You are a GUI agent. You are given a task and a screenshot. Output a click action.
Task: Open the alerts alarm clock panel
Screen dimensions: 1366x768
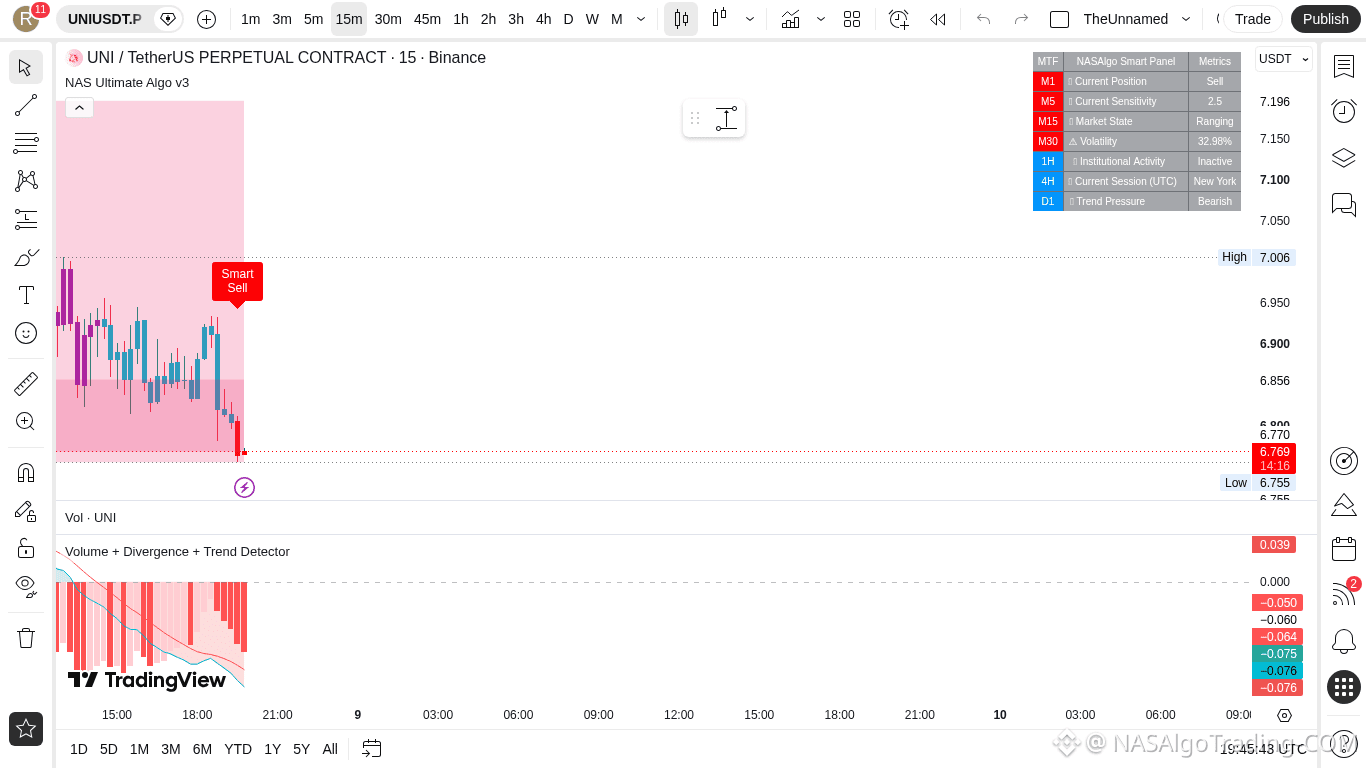(1344, 111)
